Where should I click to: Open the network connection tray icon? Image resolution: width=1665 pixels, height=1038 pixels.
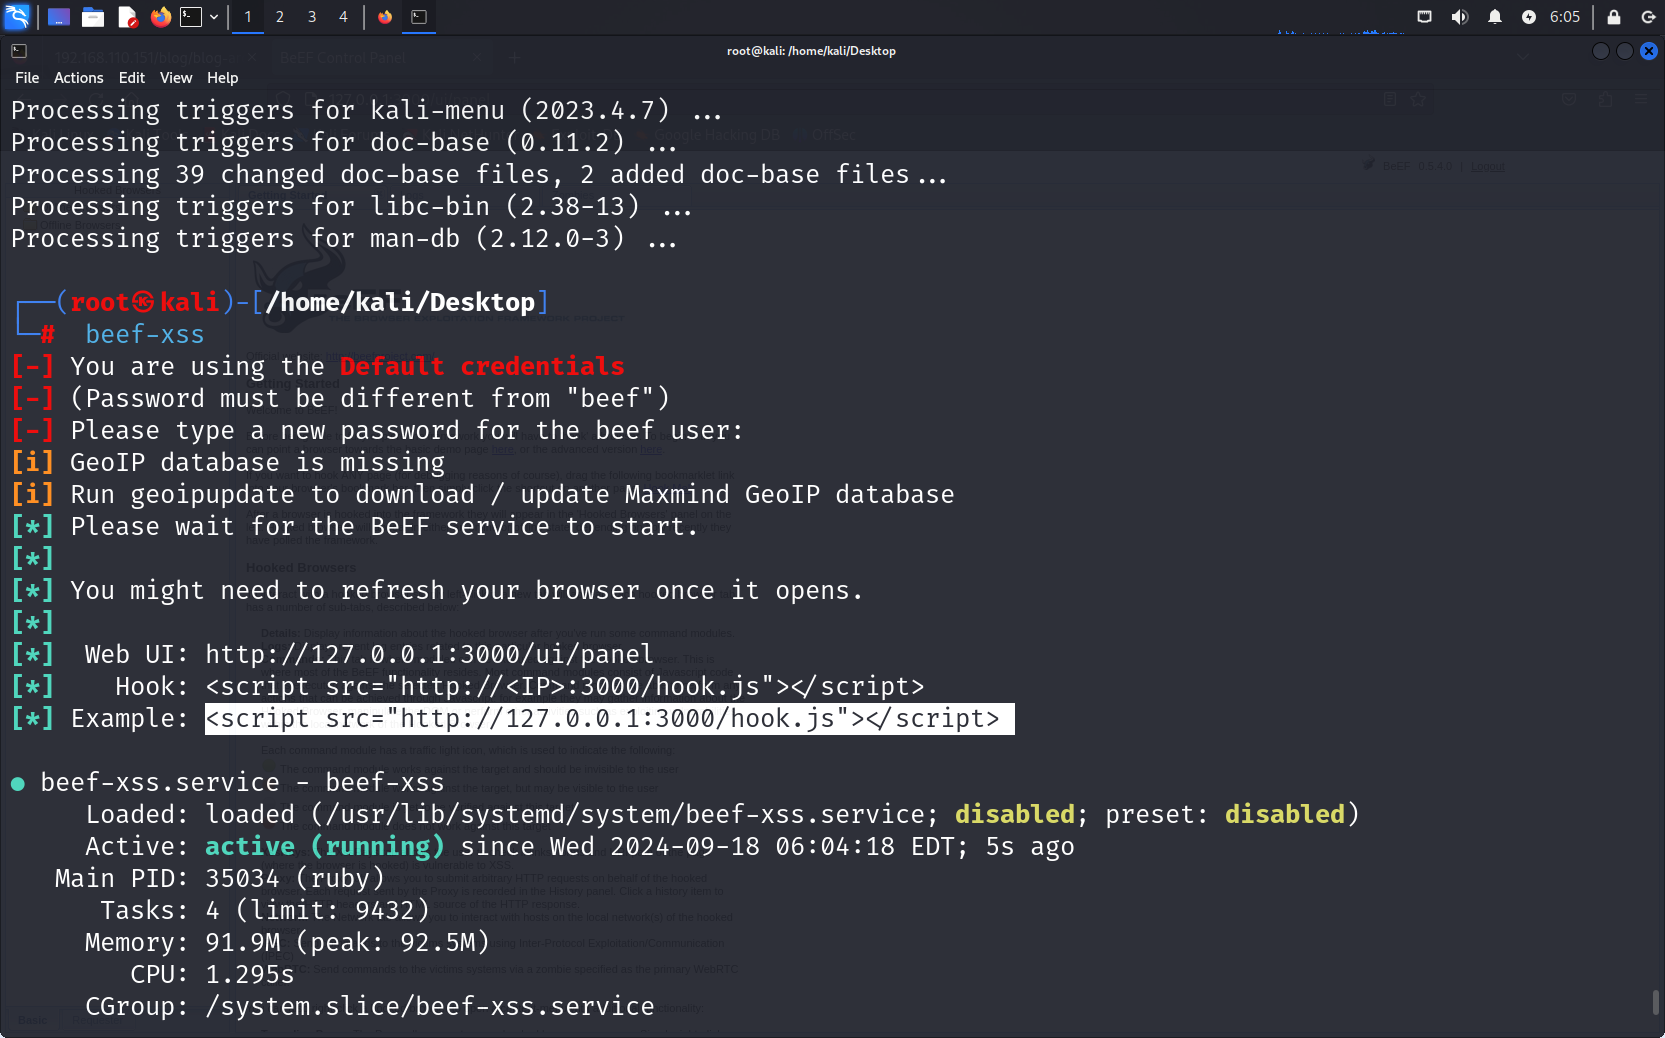tap(1425, 17)
